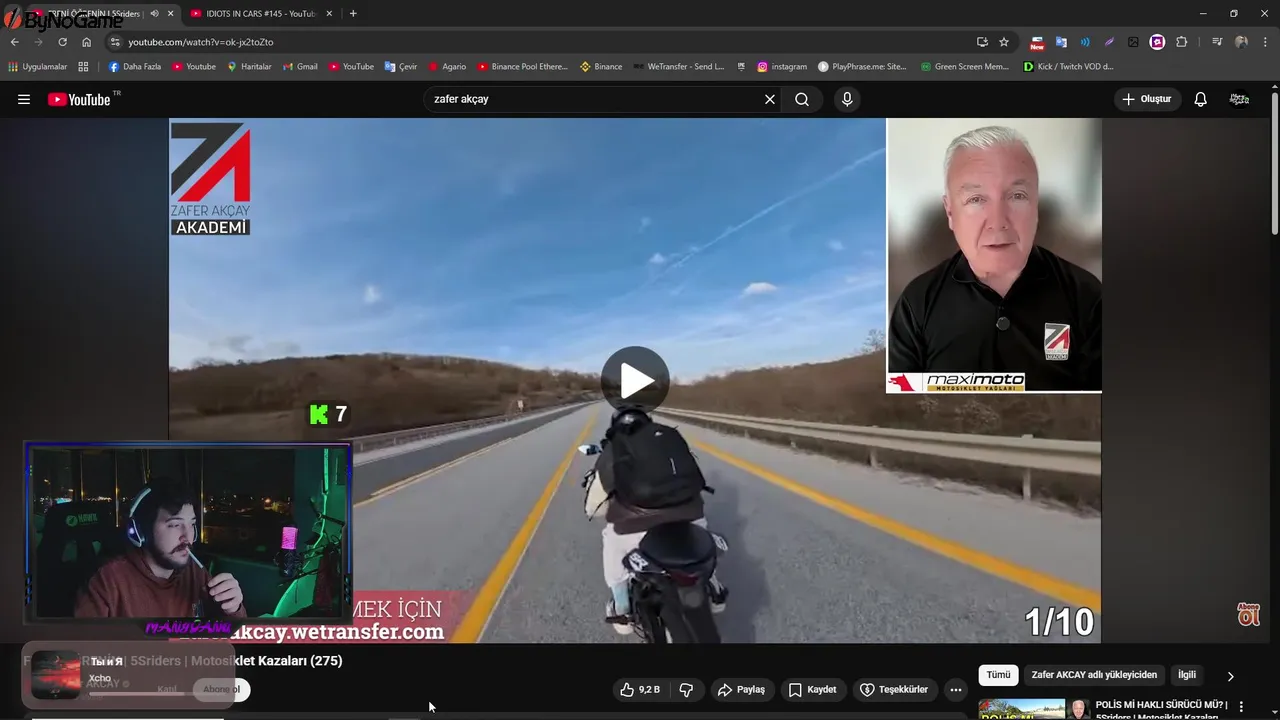1280x720 pixels.
Task: Clear the search text with the X
Action: click(770, 99)
